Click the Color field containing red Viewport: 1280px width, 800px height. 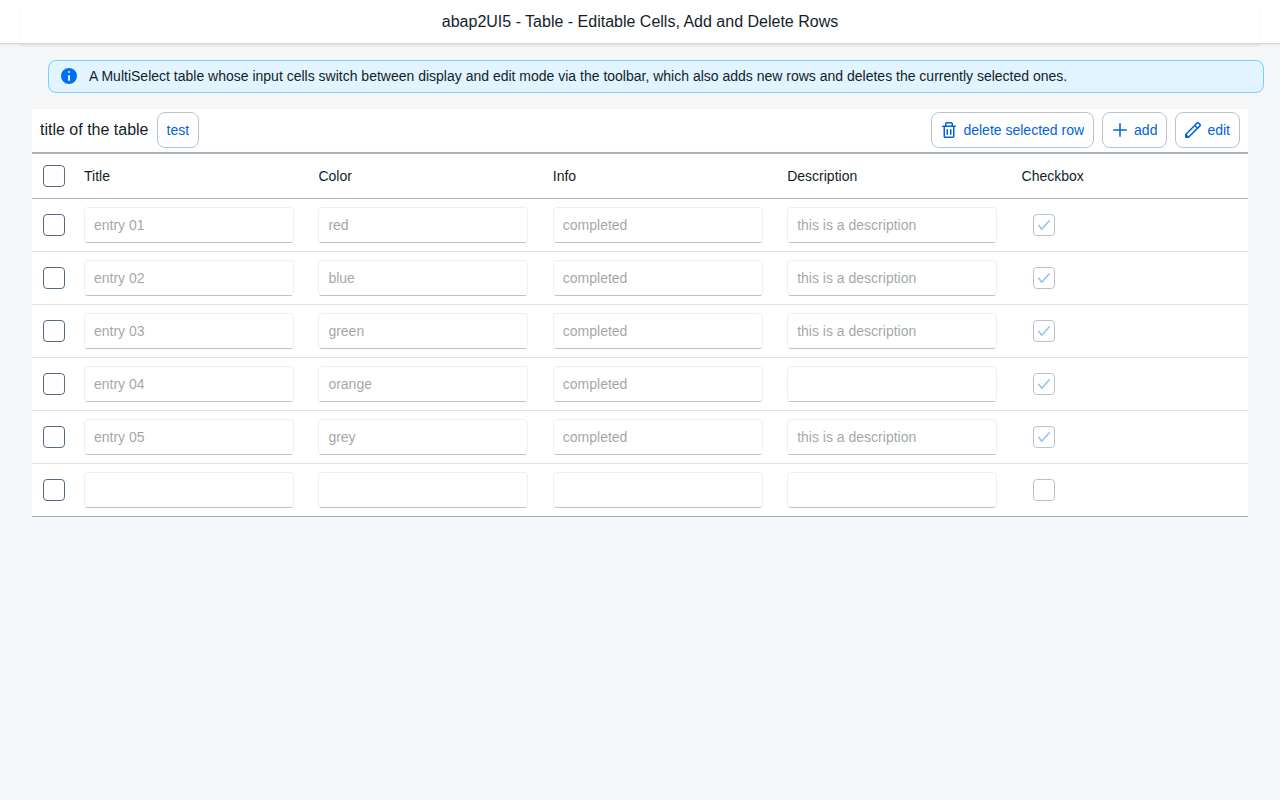423,225
